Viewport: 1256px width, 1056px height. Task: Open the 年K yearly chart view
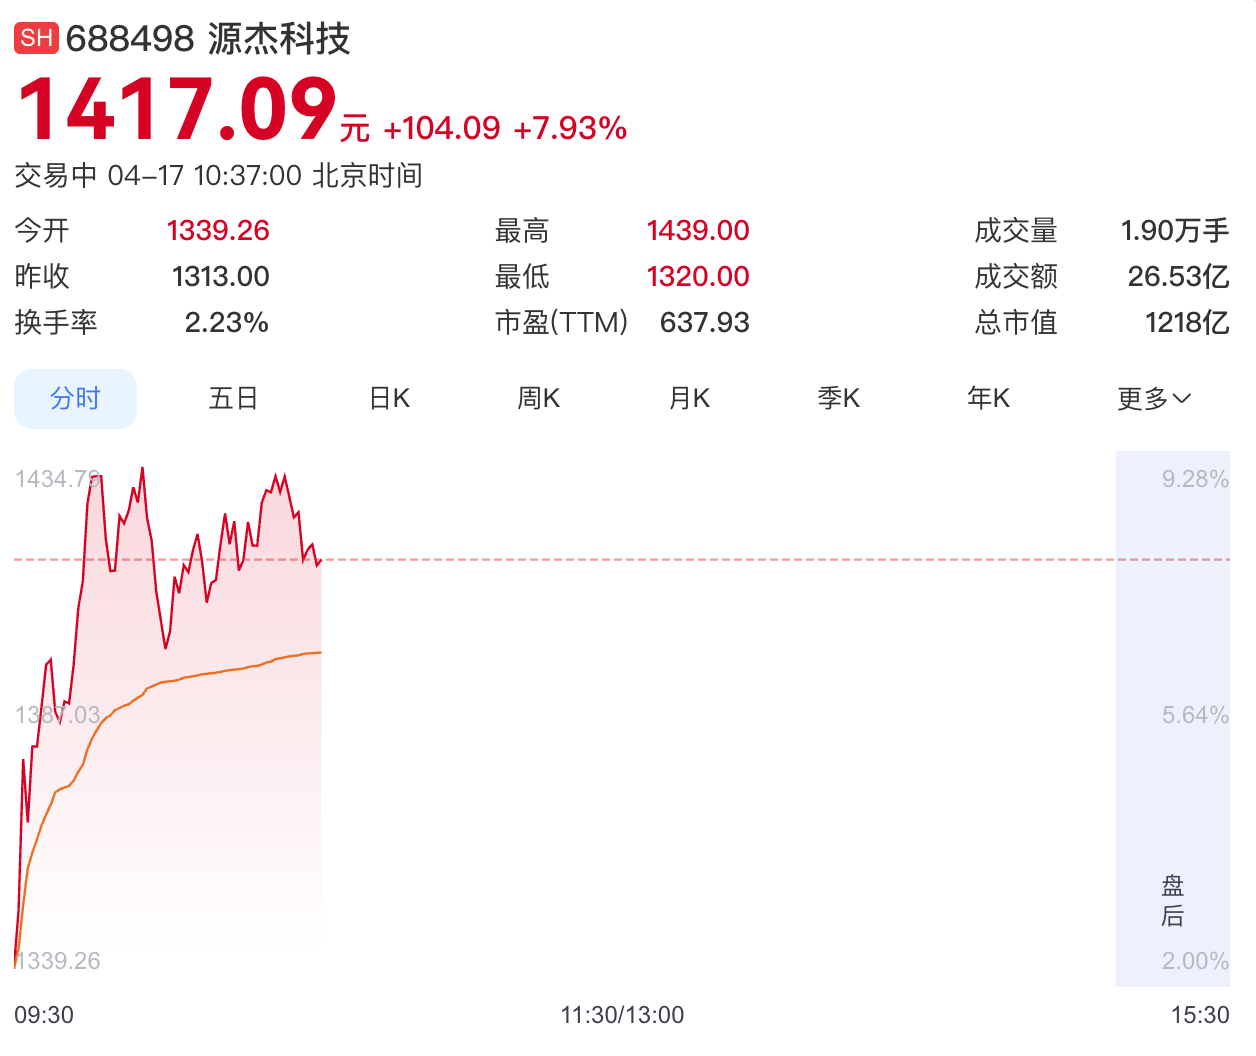click(987, 397)
